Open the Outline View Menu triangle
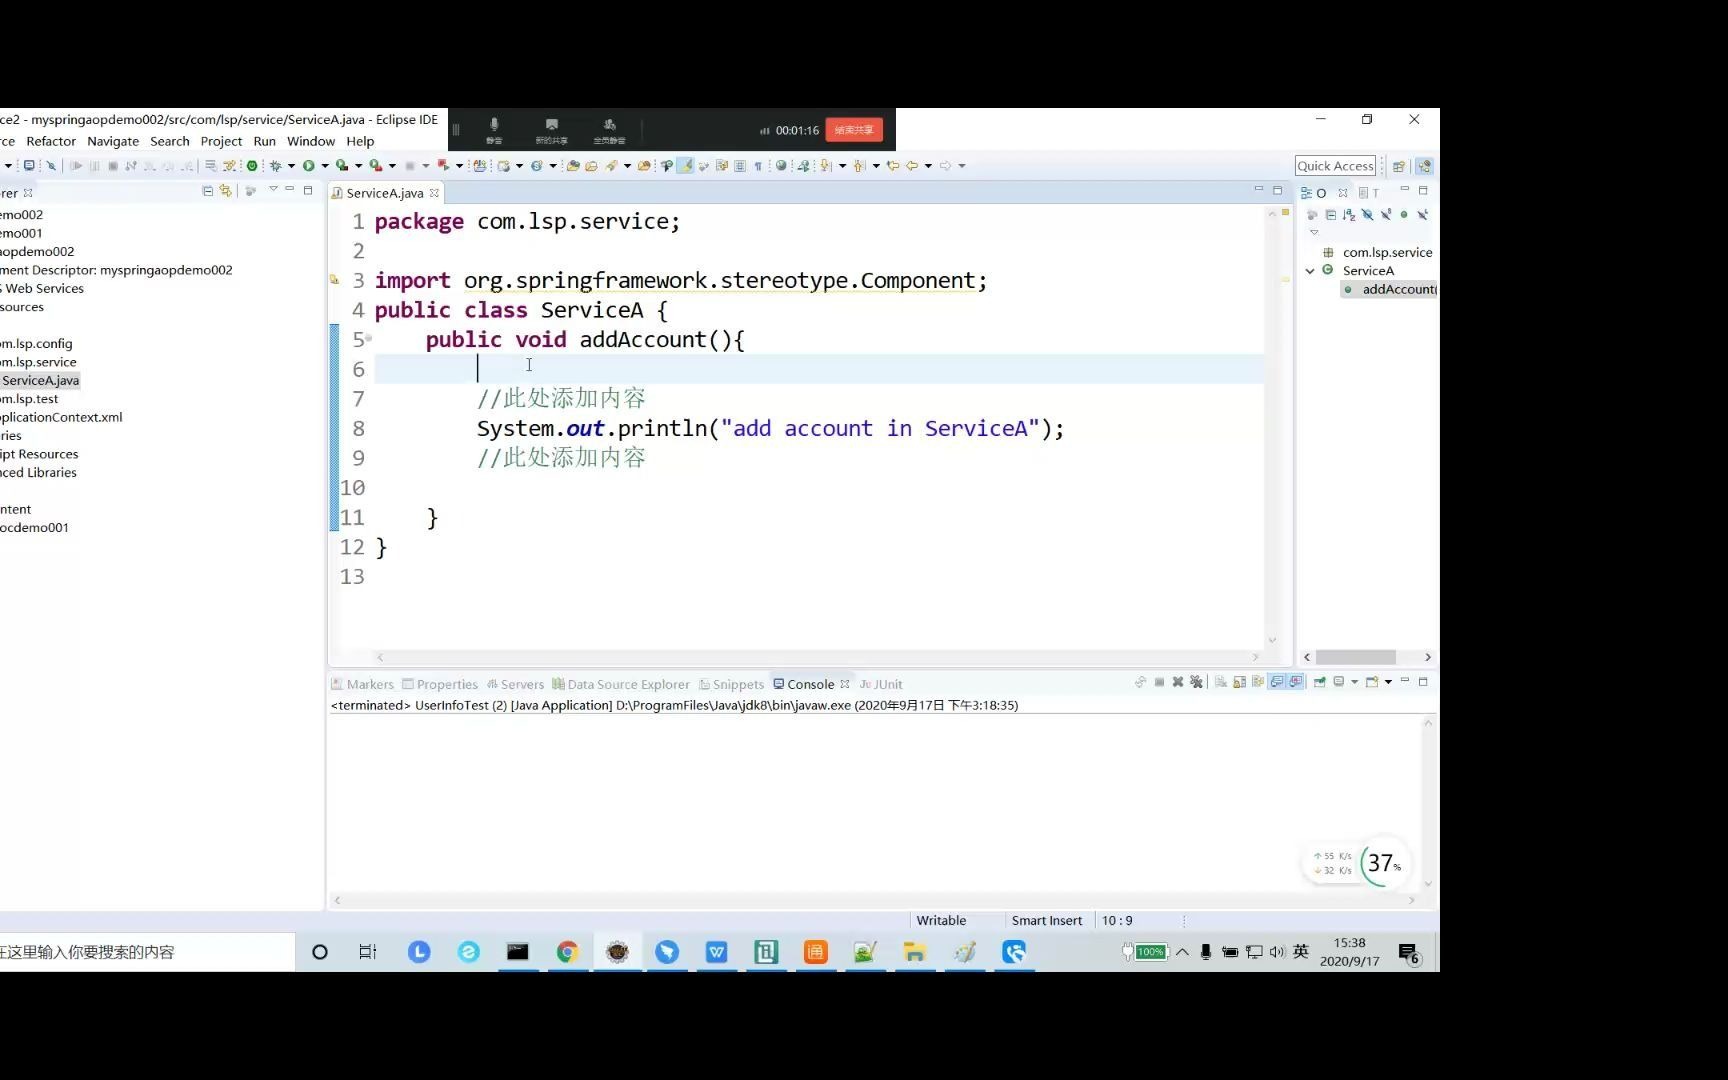 coord(1314,232)
